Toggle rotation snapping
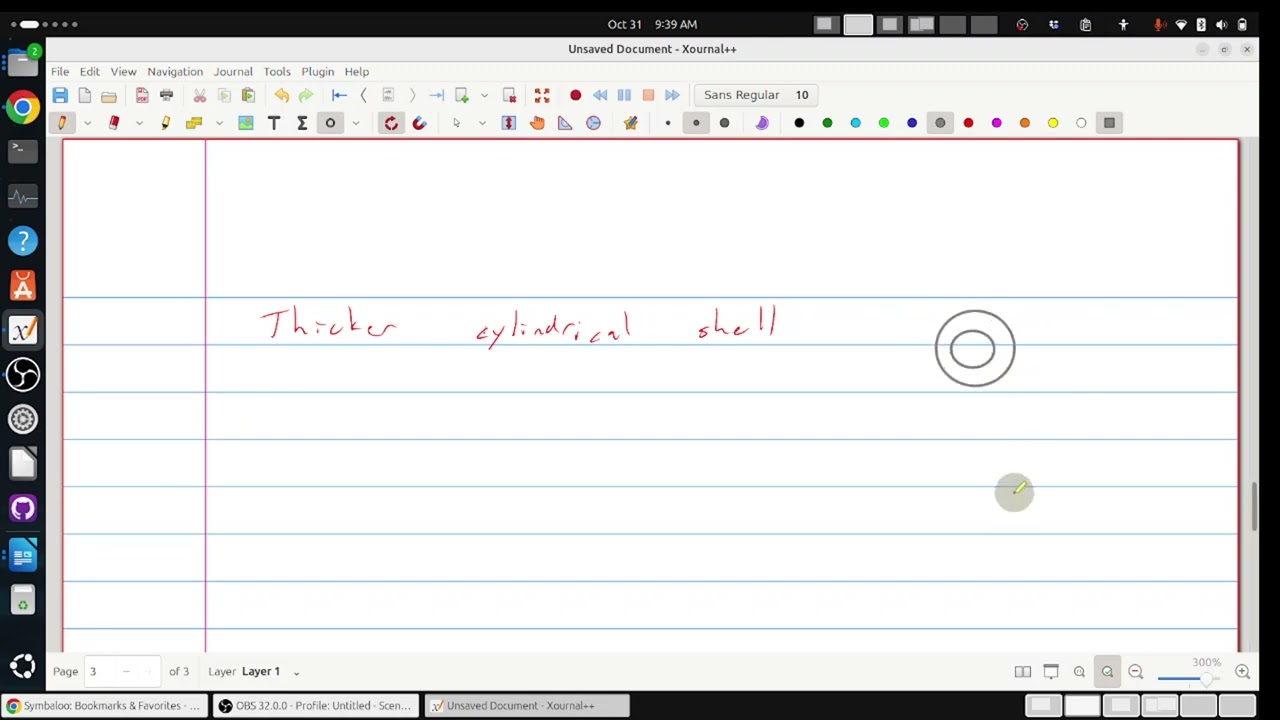 [x=391, y=123]
